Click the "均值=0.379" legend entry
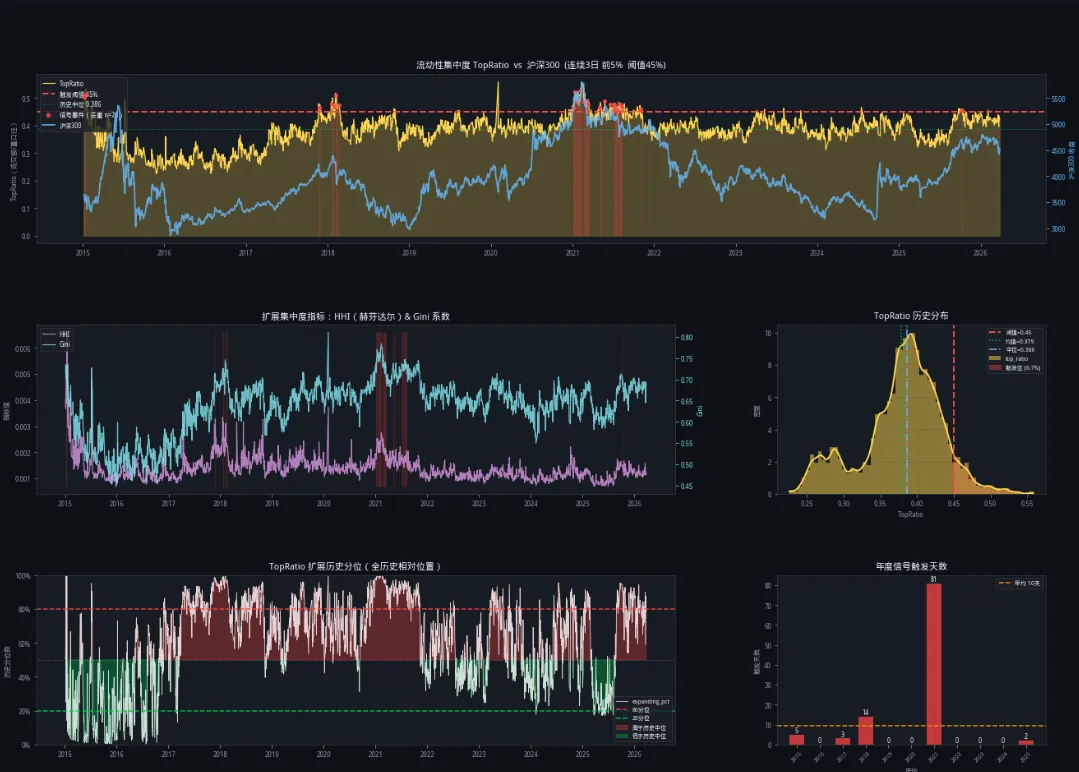The image size is (1079, 772). click(x=1011, y=341)
